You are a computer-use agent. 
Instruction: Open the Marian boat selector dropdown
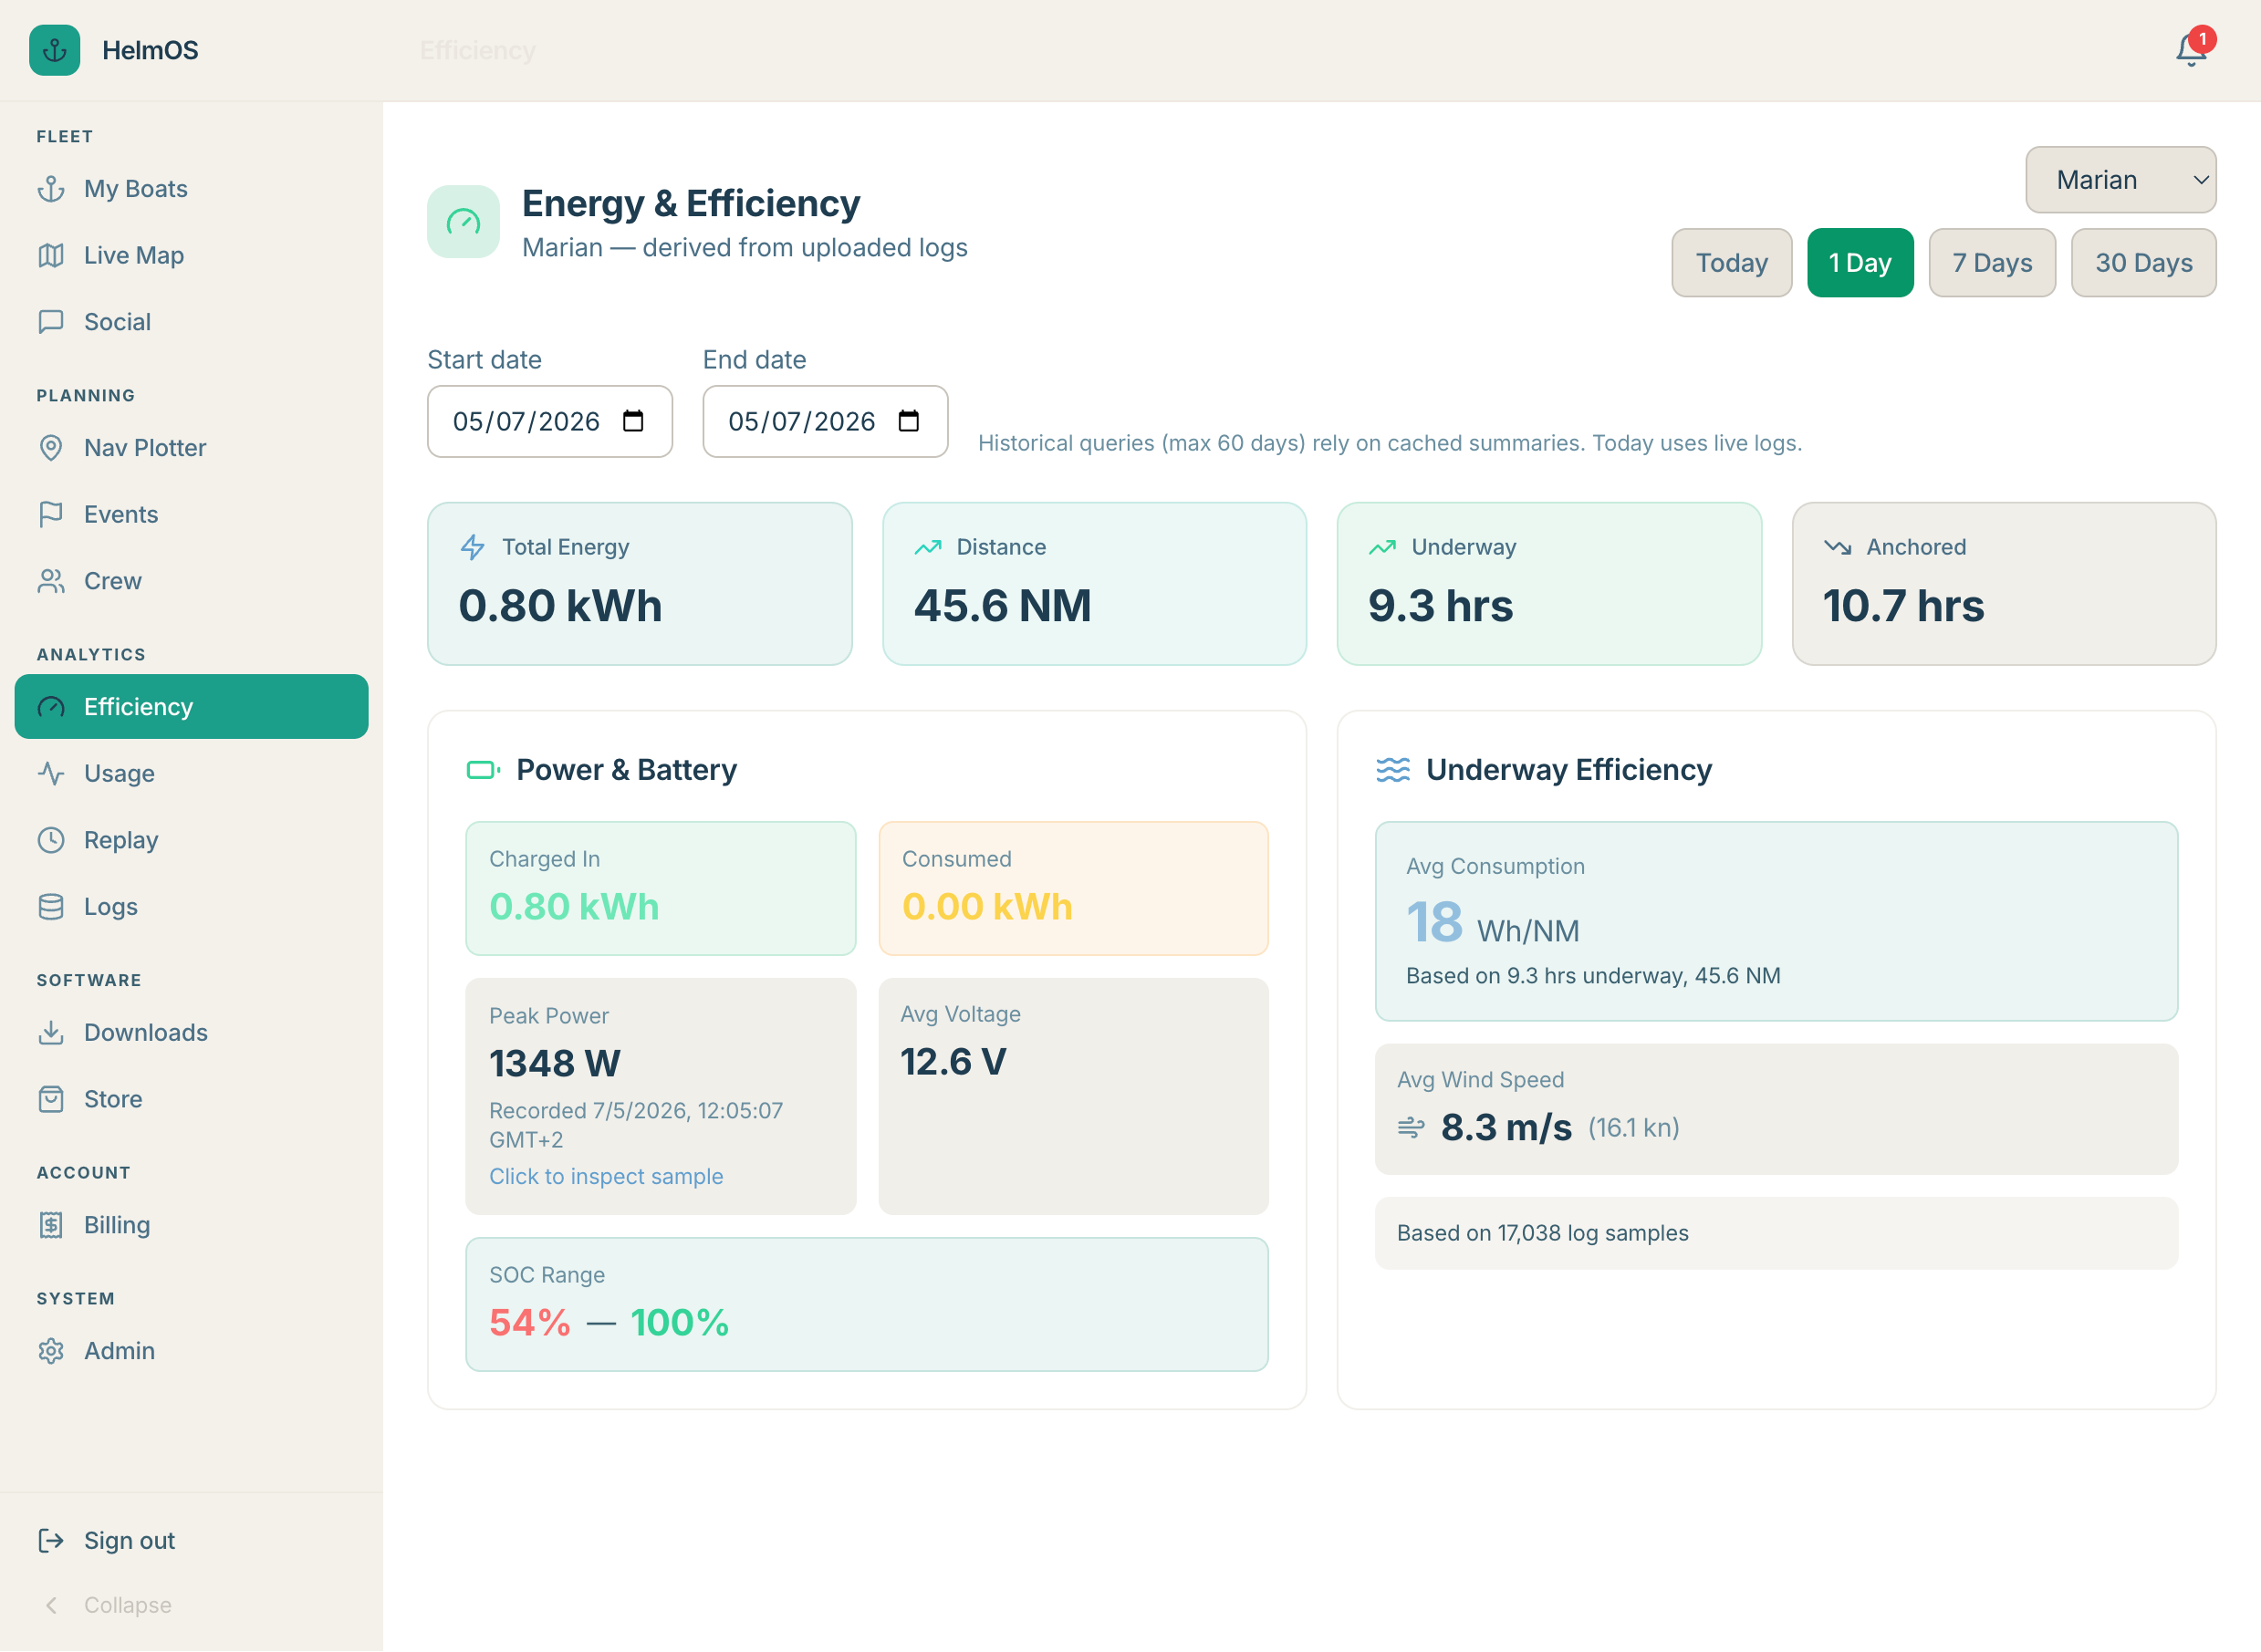click(2120, 180)
